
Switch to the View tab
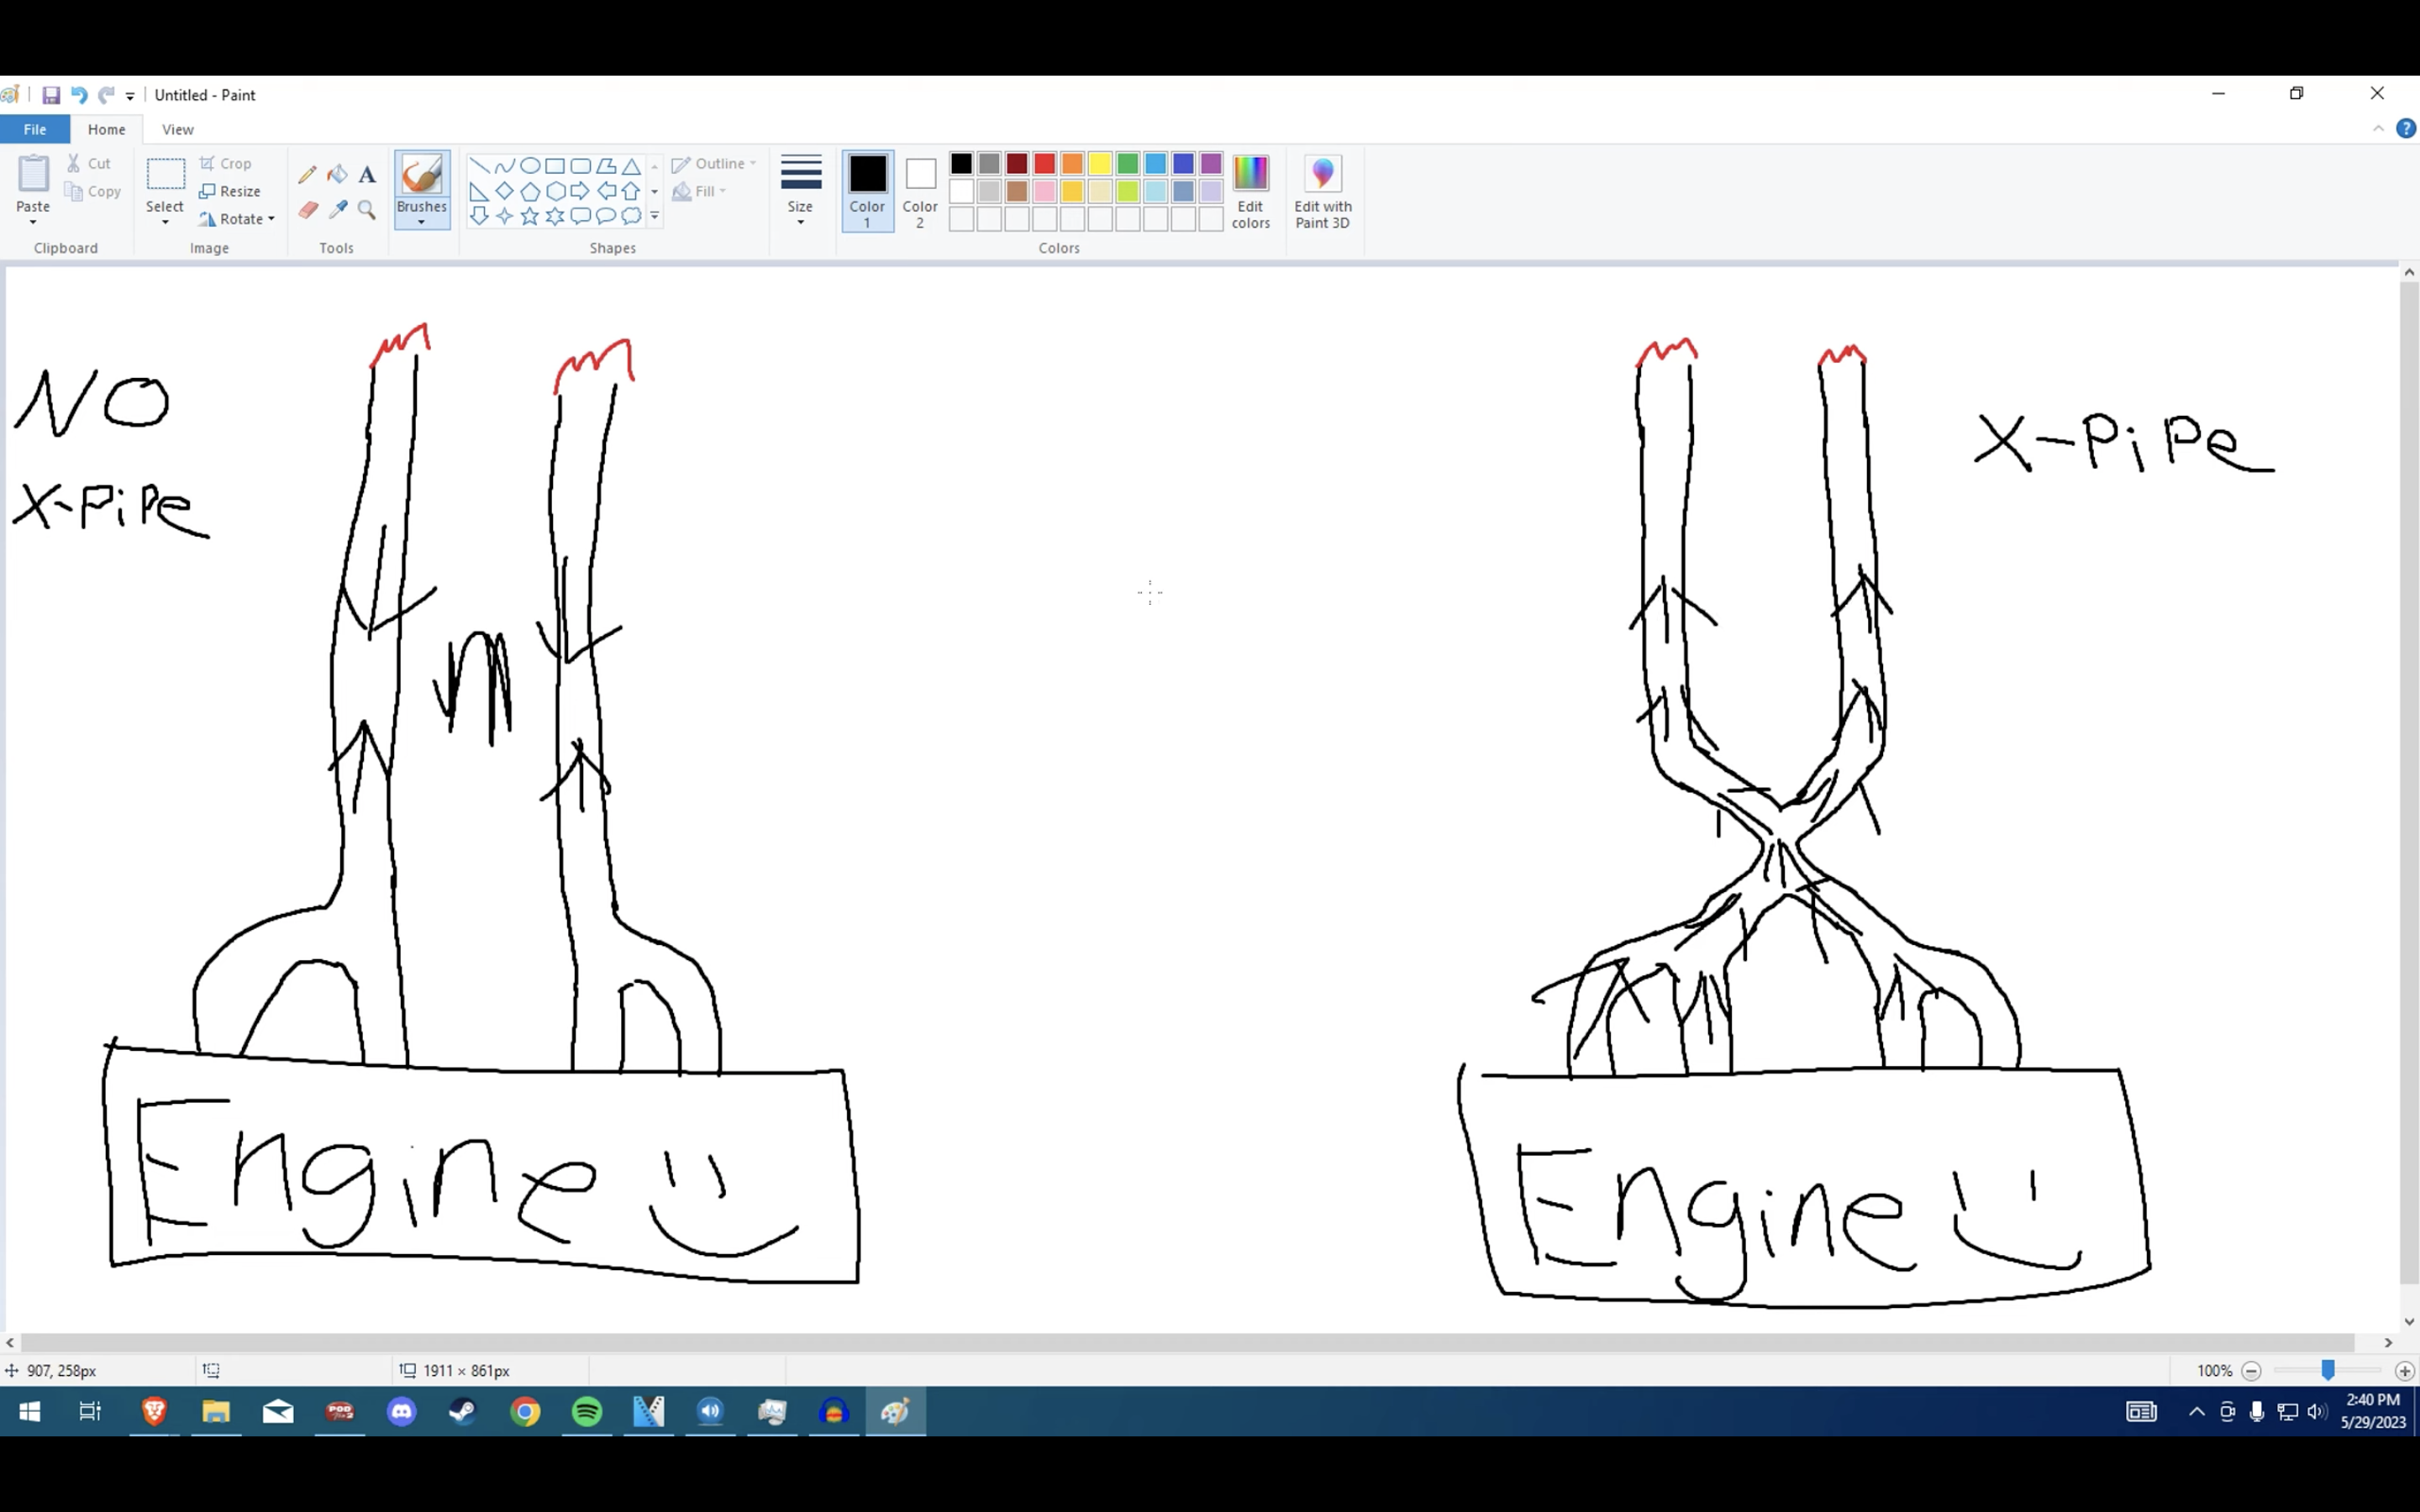pyautogui.click(x=178, y=129)
